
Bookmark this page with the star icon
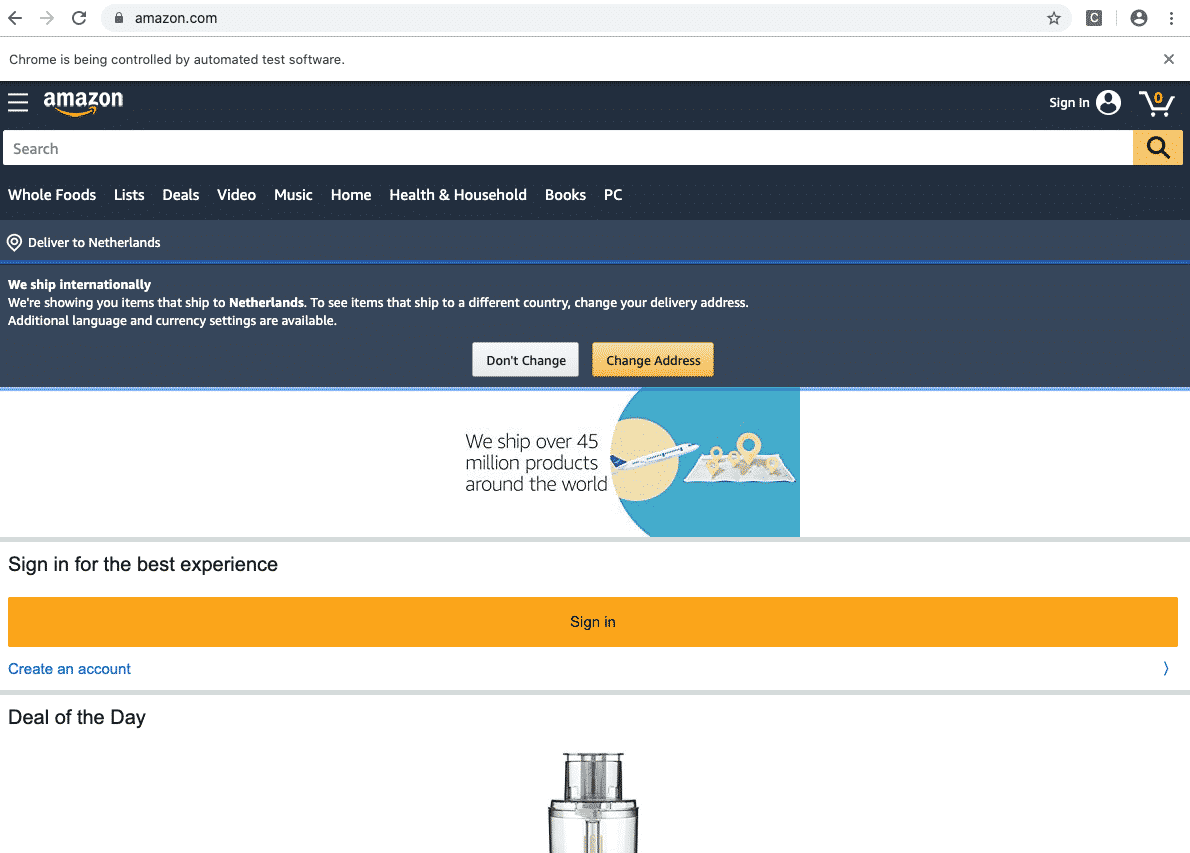tap(1054, 18)
